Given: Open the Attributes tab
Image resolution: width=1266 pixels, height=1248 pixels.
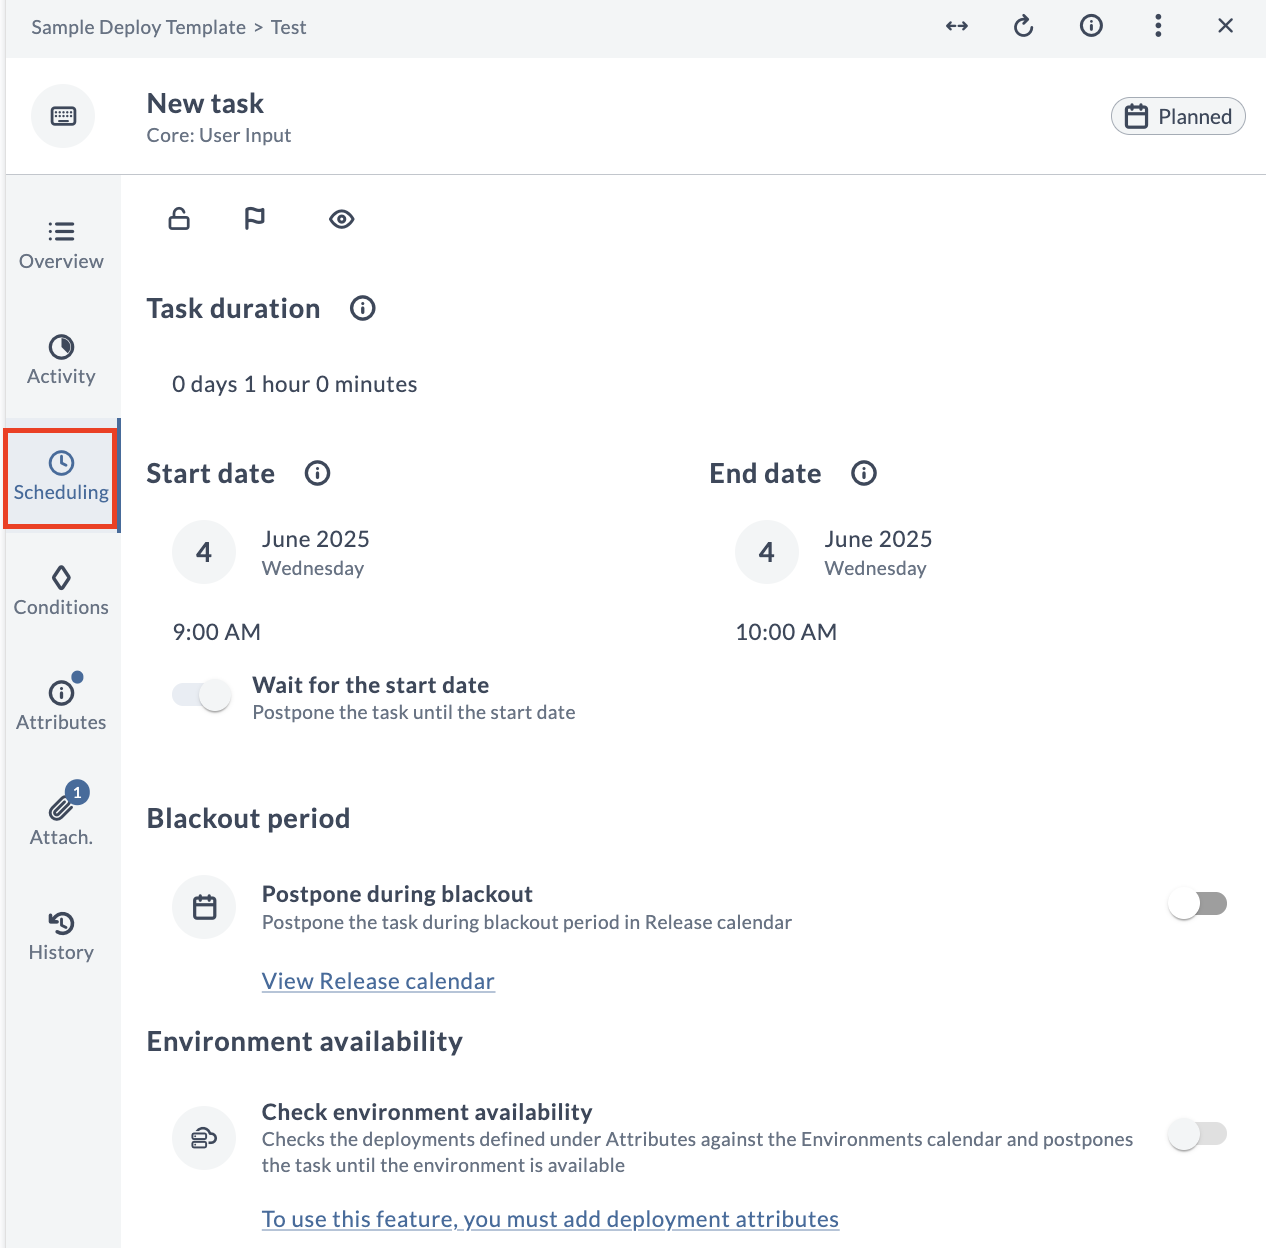Looking at the screenshot, I should tap(61, 707).
